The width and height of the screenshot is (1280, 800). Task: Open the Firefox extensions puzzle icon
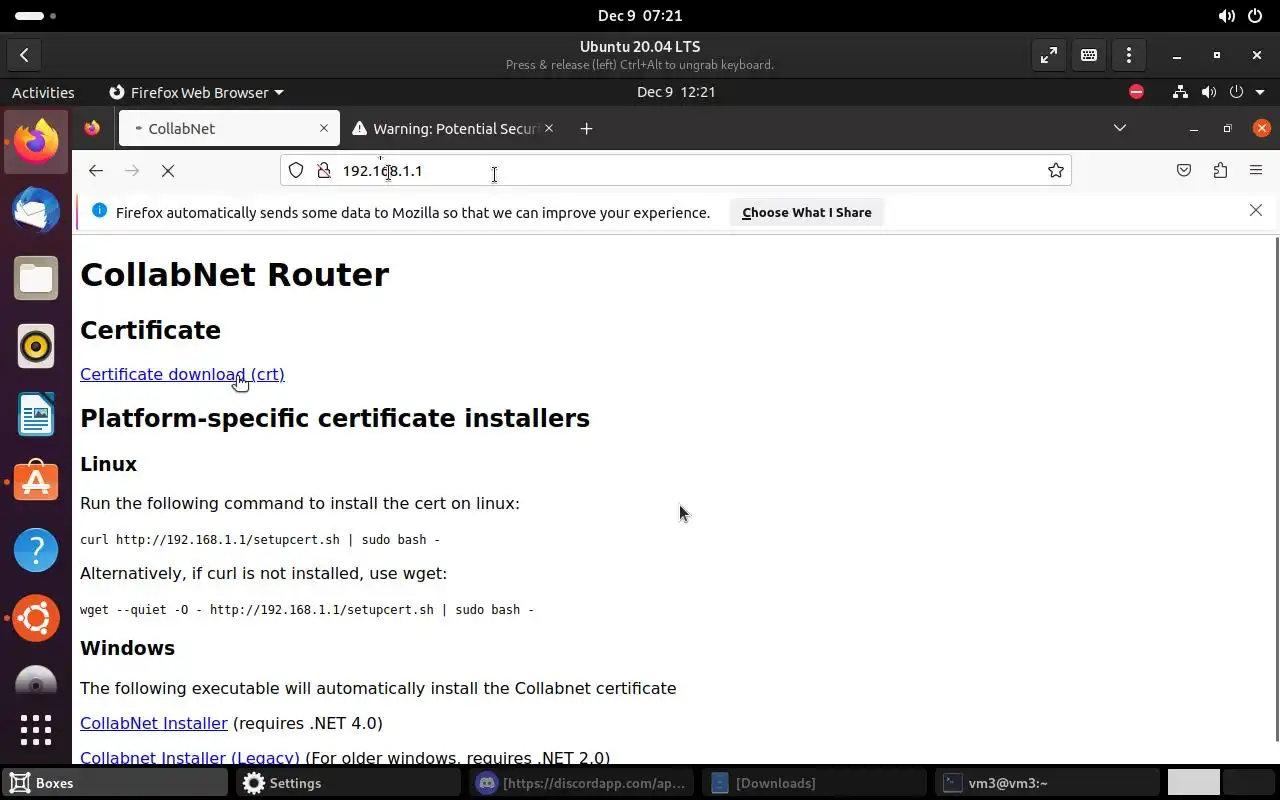(1220, 171)
